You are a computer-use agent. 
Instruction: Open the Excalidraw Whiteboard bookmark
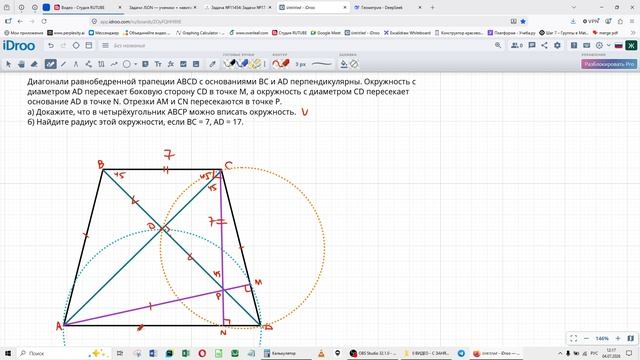coord(407,33)
